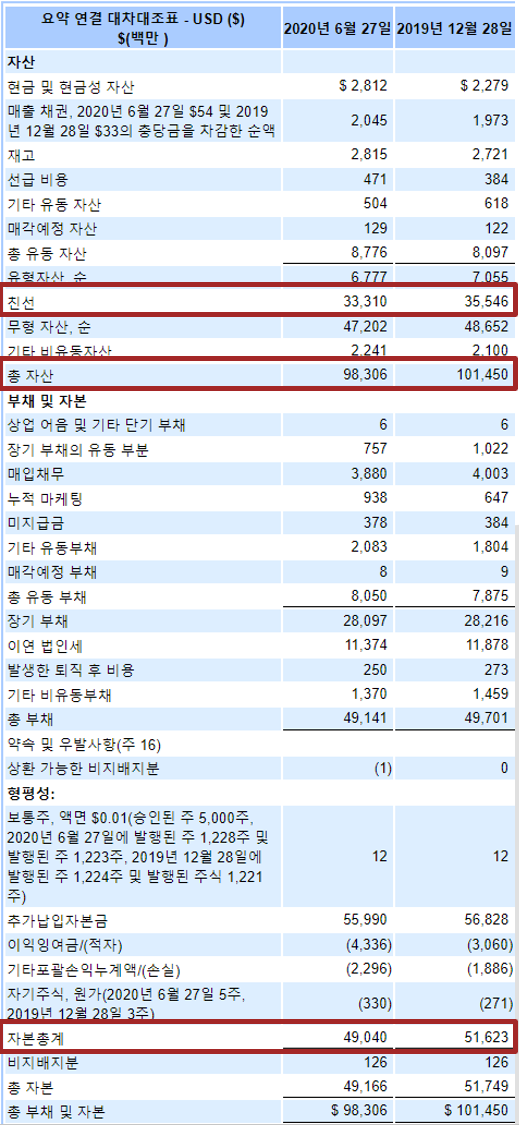Image resolution: width=519 pixels, height=1125 pixels.
Task: Select the 28,097 long-term debt value
Action: [x=366, y=621]
